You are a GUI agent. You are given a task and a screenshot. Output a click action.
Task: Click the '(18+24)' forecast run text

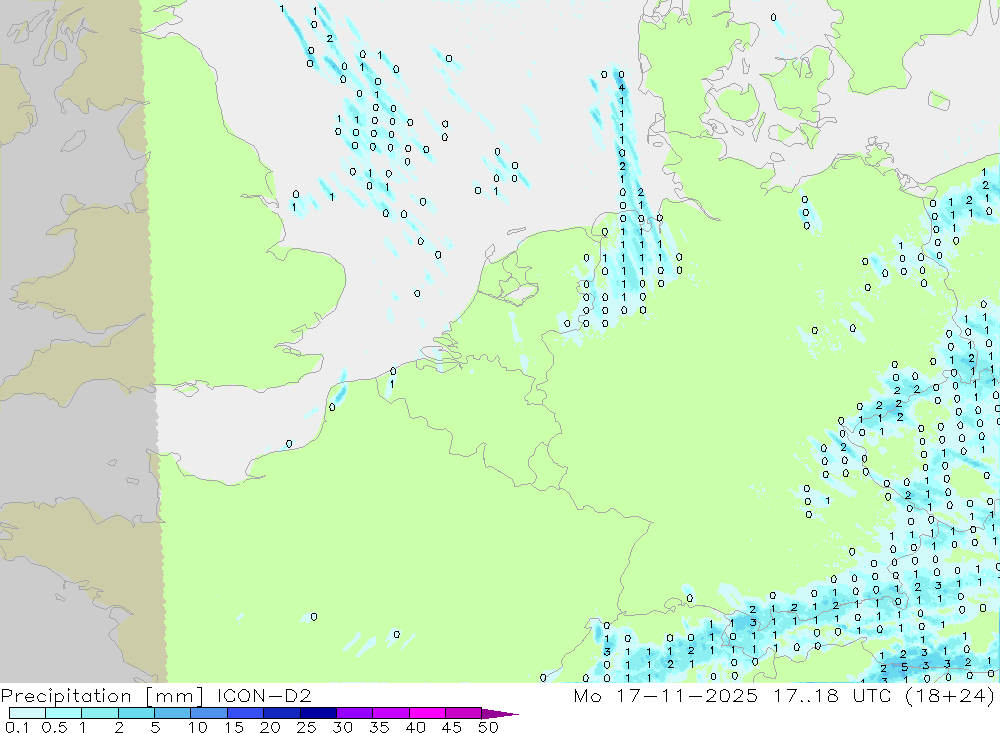pyautogui.click(x=950, y=696)
